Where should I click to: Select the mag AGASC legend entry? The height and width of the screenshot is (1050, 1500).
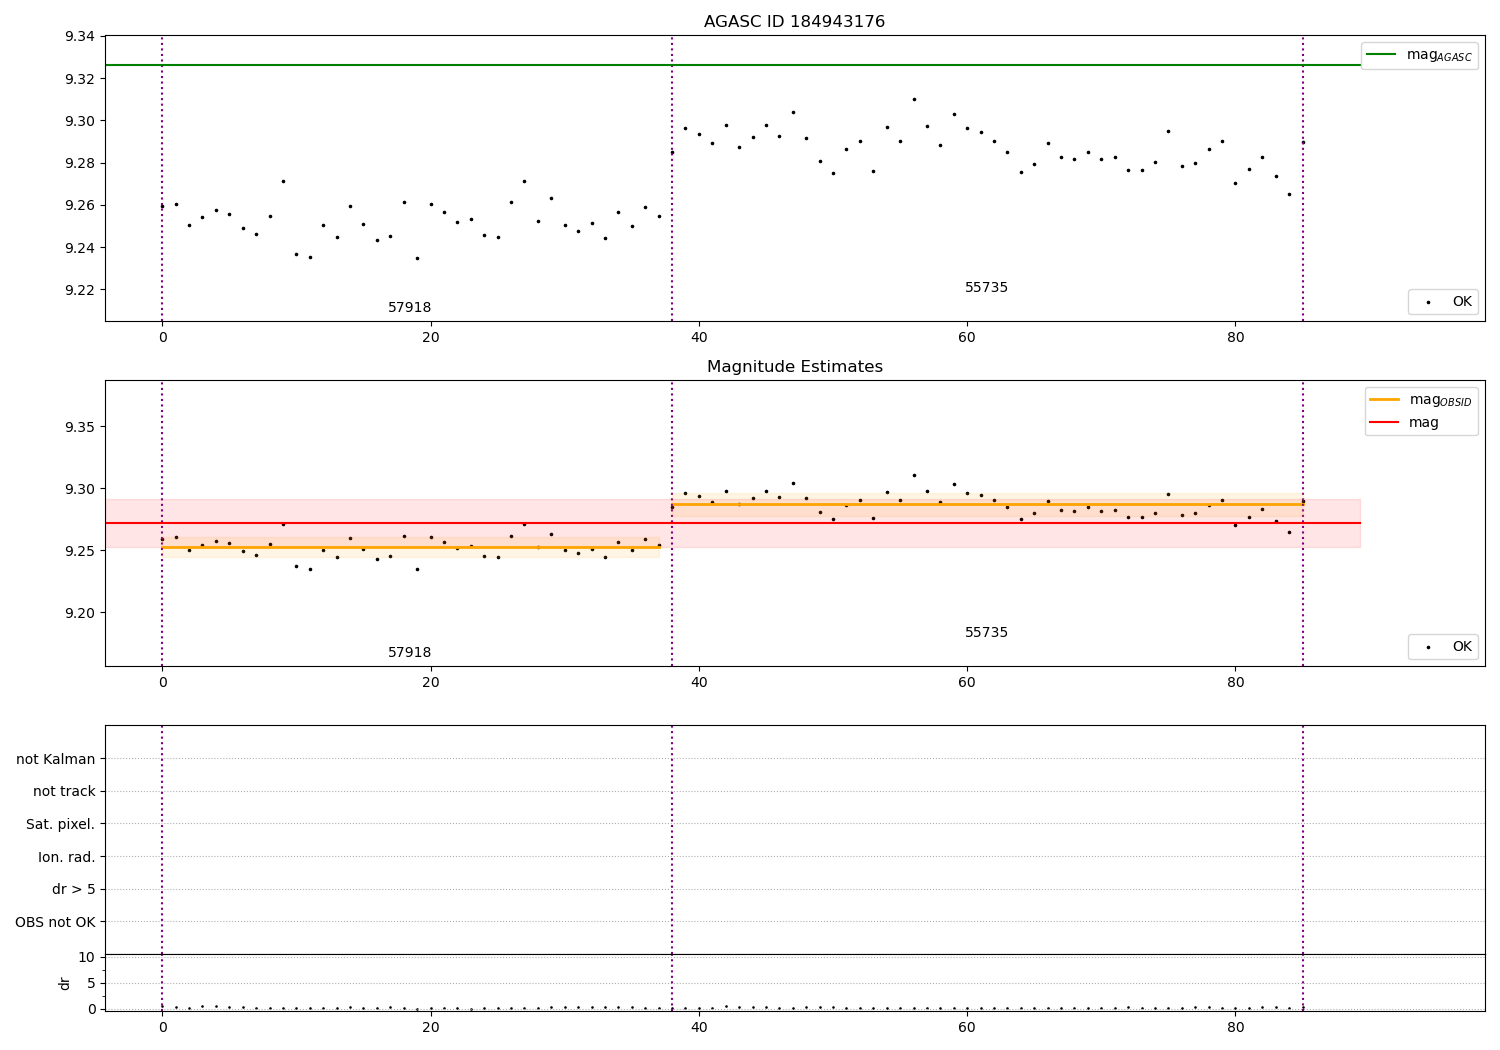1418,55
